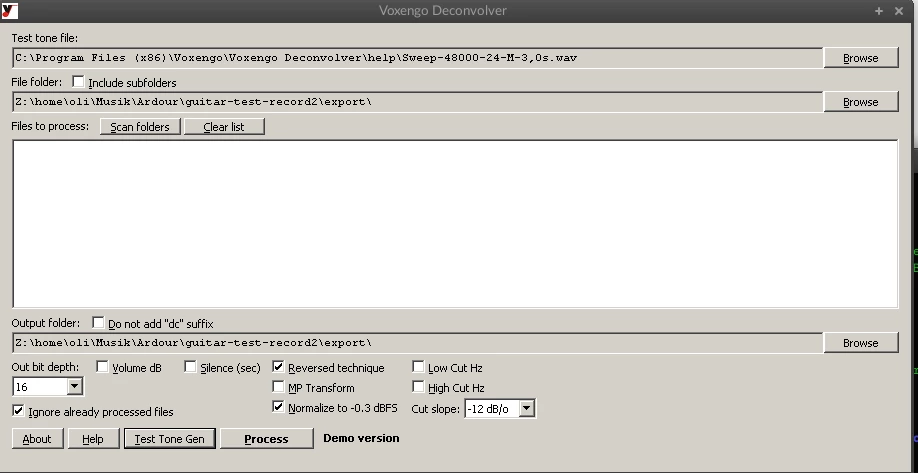Click the test tone file path field
Viewport: 918px width, 473px height.
[x=417, y=58]
